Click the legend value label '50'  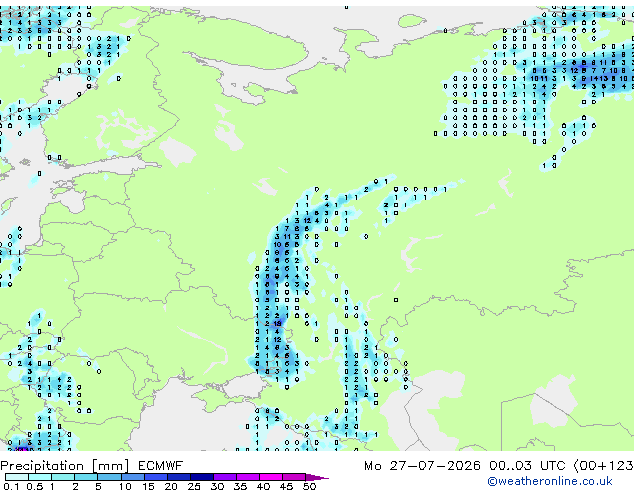(x=309, y=486)
